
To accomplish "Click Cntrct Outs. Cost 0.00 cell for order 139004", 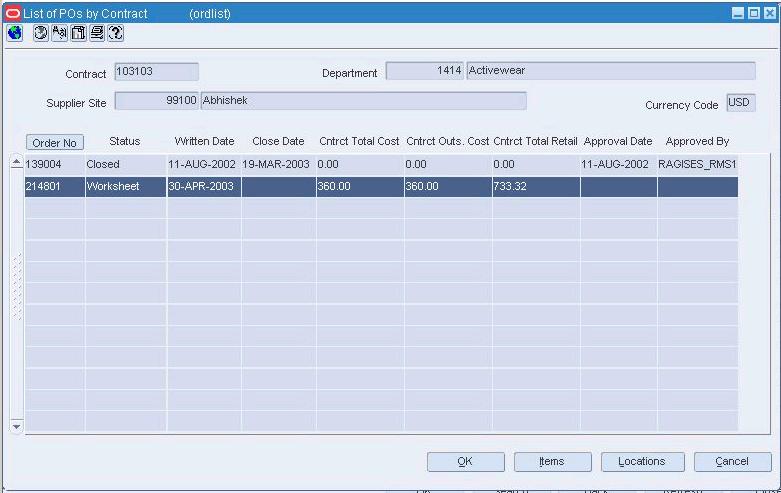I will tap(448, 164).
